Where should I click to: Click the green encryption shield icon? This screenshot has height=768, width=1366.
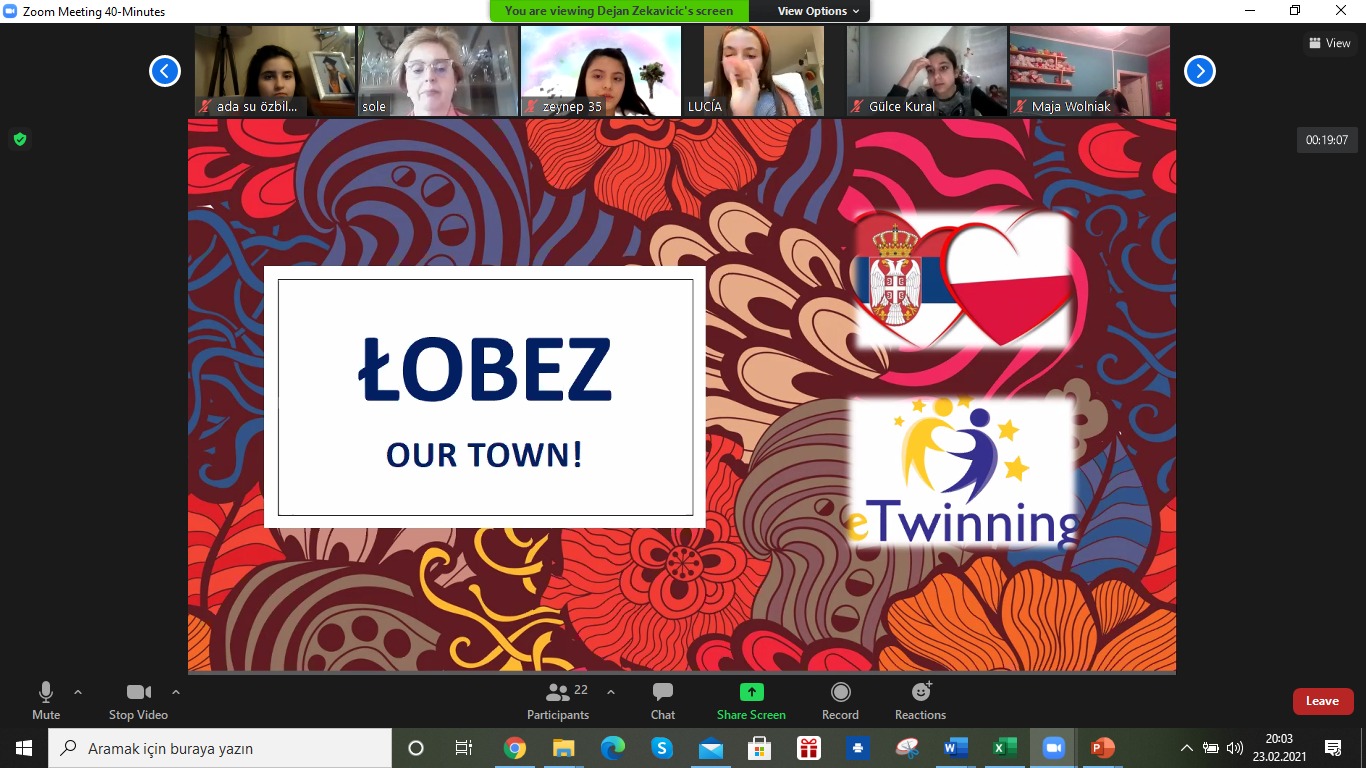(x=20, y=139)
